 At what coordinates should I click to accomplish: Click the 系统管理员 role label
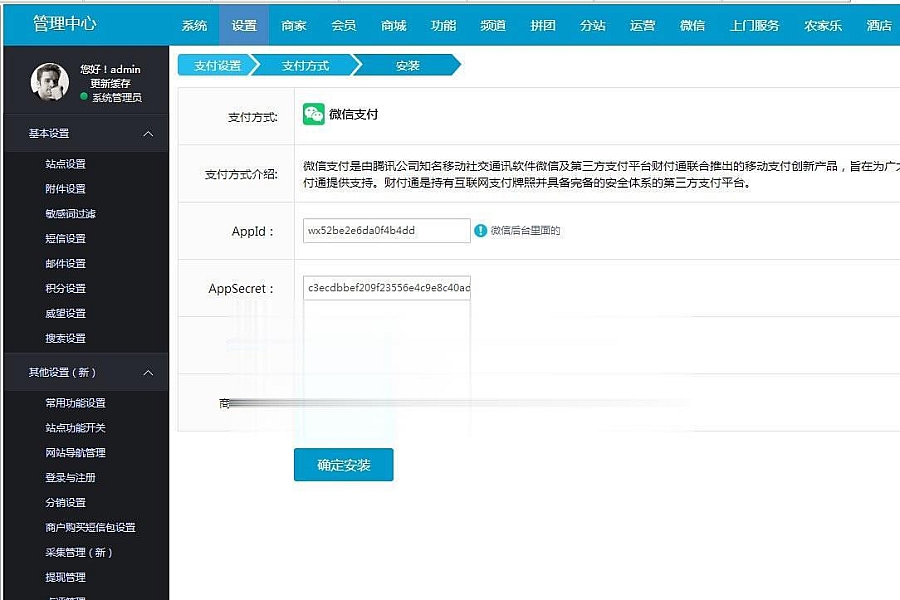117,98
